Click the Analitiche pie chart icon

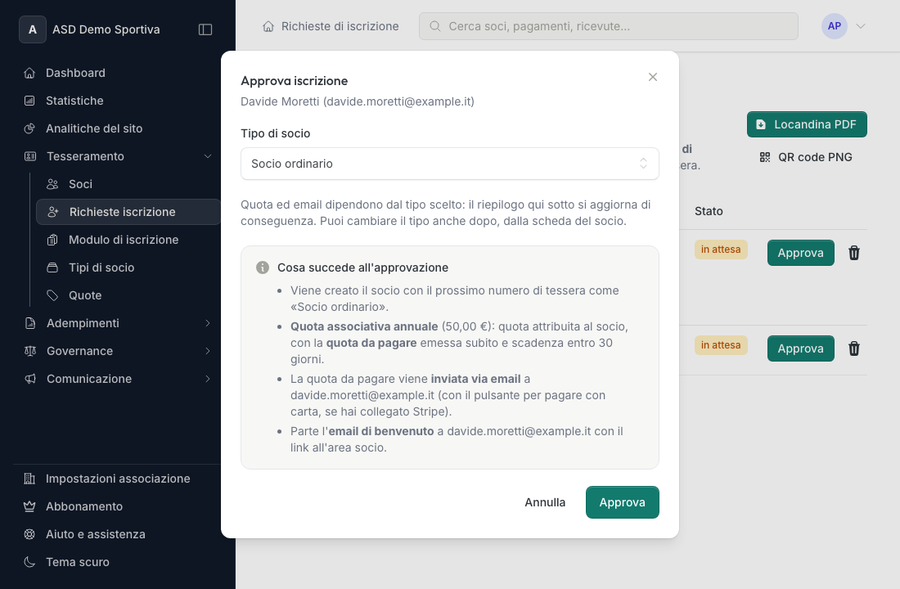point(30,129)
